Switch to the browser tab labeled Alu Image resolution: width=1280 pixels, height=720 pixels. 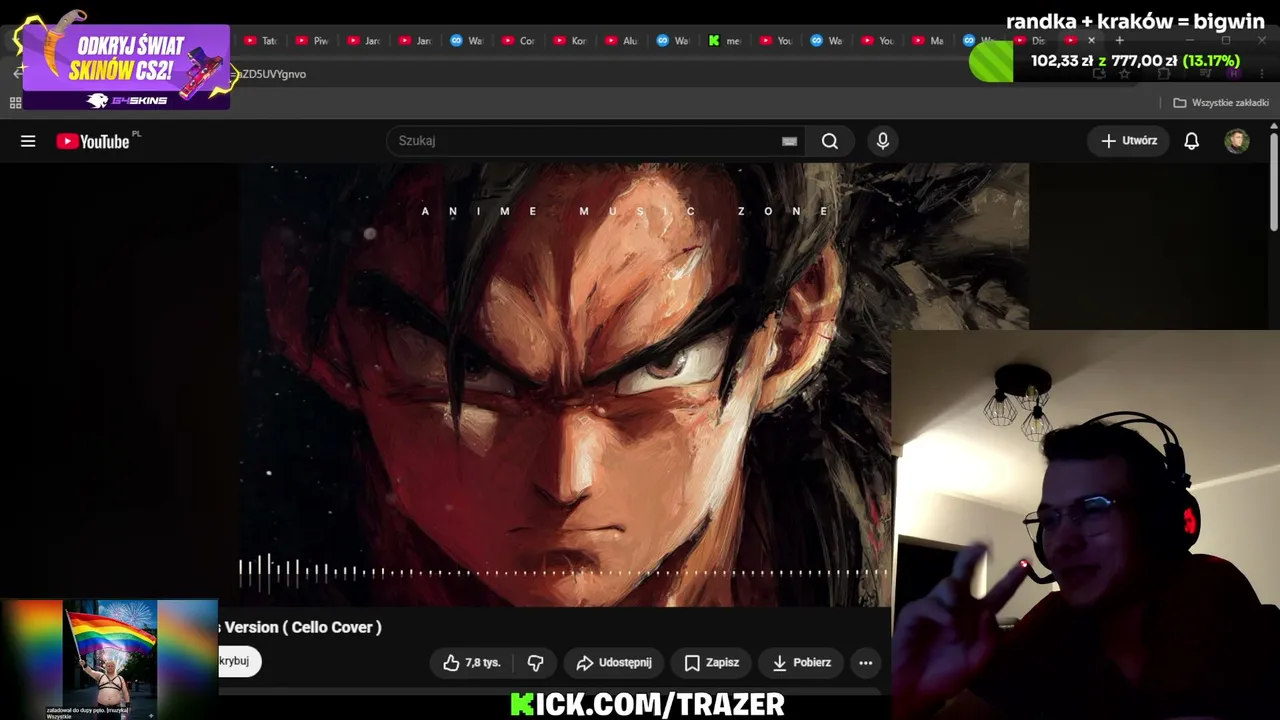(x=622, y=40)
